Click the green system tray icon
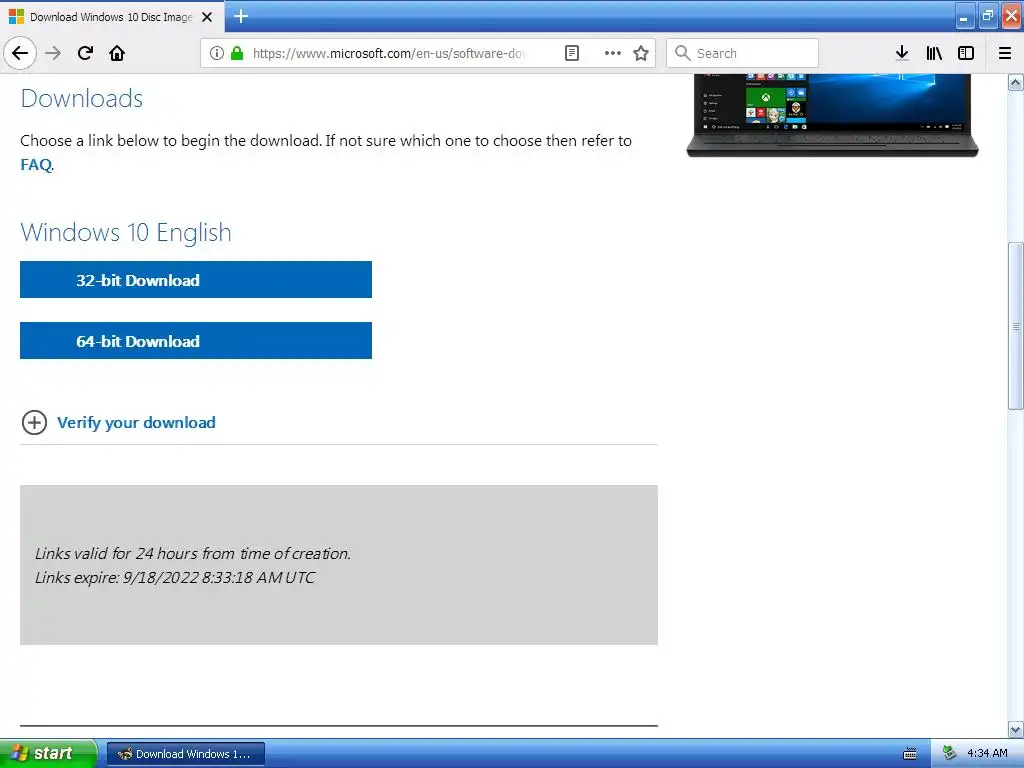 coord(950,753)
